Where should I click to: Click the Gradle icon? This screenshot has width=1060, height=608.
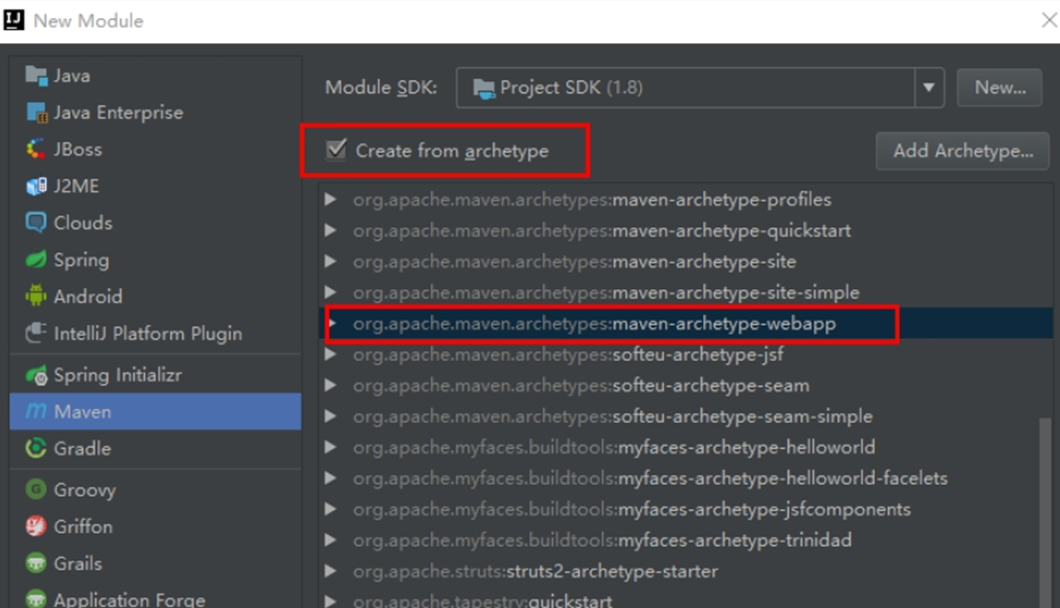[x=36, y=448]
